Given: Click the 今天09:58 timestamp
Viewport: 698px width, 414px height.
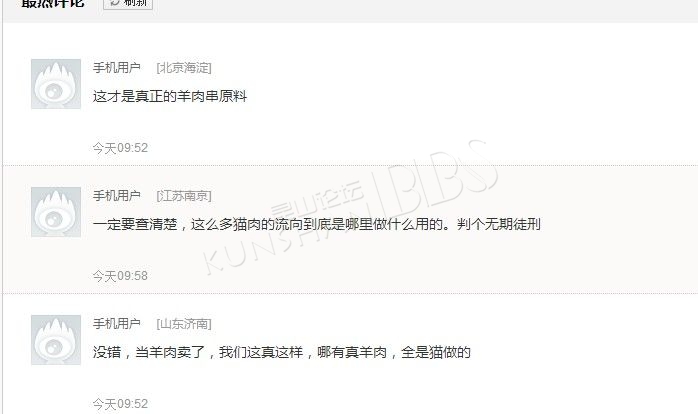Looking at the screenshot, I should pos(120,276).
